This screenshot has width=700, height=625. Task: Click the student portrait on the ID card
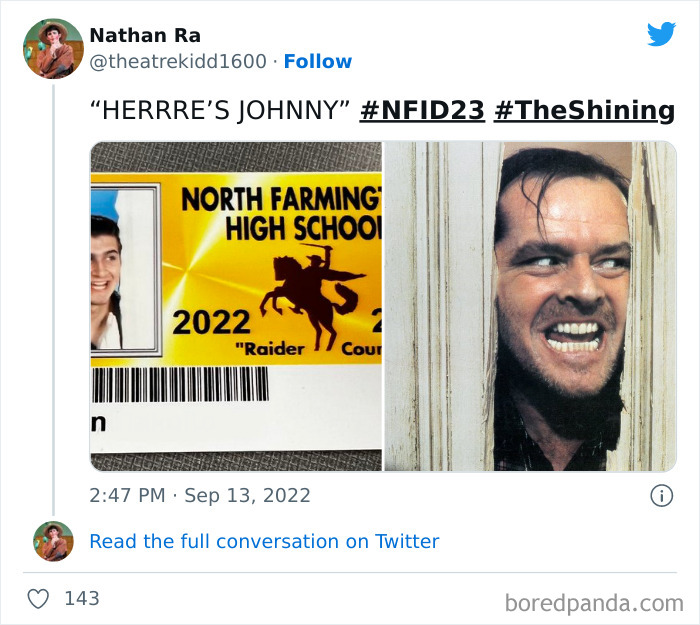click(x=124, y=270)
